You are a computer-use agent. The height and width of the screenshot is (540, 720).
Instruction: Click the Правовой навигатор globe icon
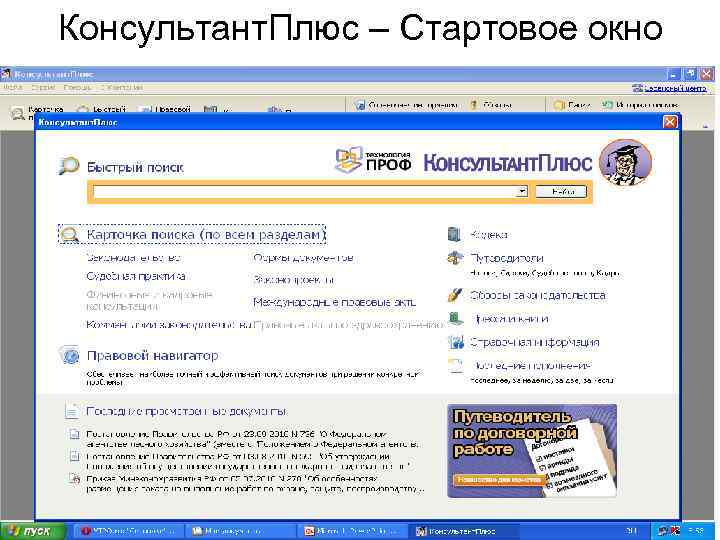pyautogui.click(x=70, y=356)
